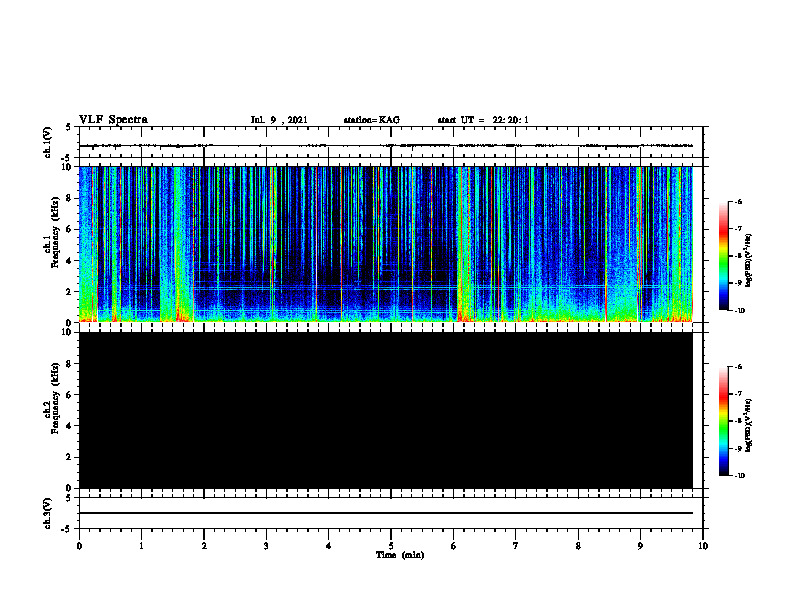Click time axis tick label "2" at bottom
Screen dimensions: 792x612
[x=204, y=546]
